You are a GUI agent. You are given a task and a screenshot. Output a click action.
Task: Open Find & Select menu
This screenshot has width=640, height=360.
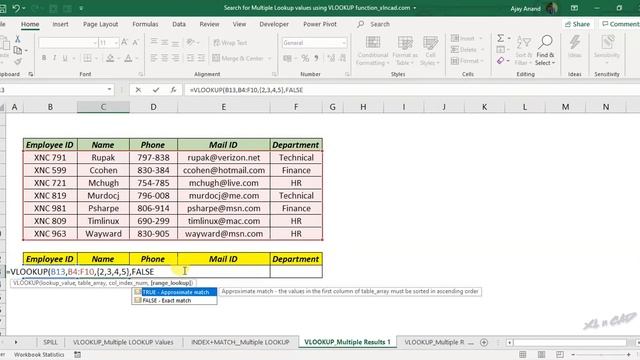(x=545, y=51)
